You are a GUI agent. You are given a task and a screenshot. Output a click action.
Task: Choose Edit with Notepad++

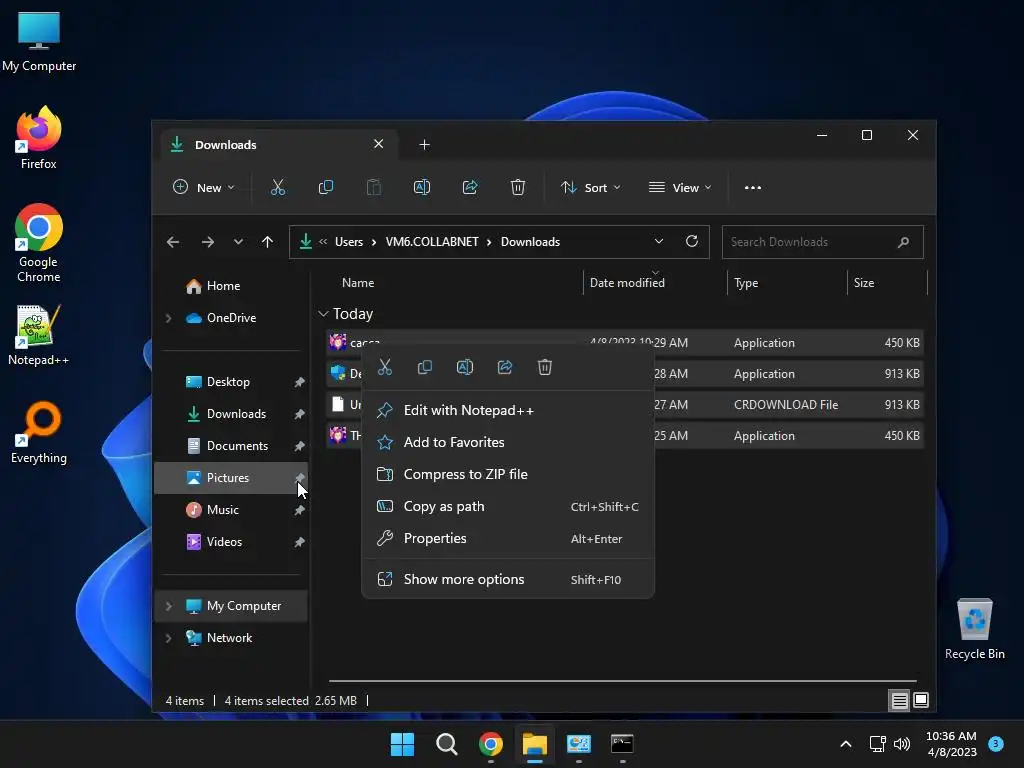508,410
